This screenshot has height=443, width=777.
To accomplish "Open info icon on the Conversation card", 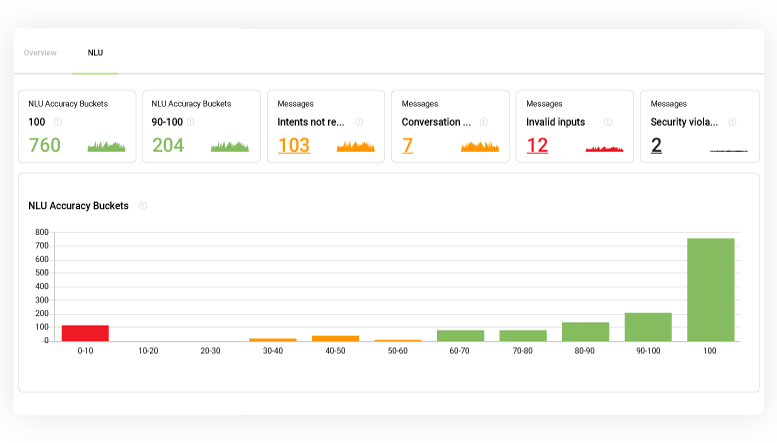I will 484,121.
